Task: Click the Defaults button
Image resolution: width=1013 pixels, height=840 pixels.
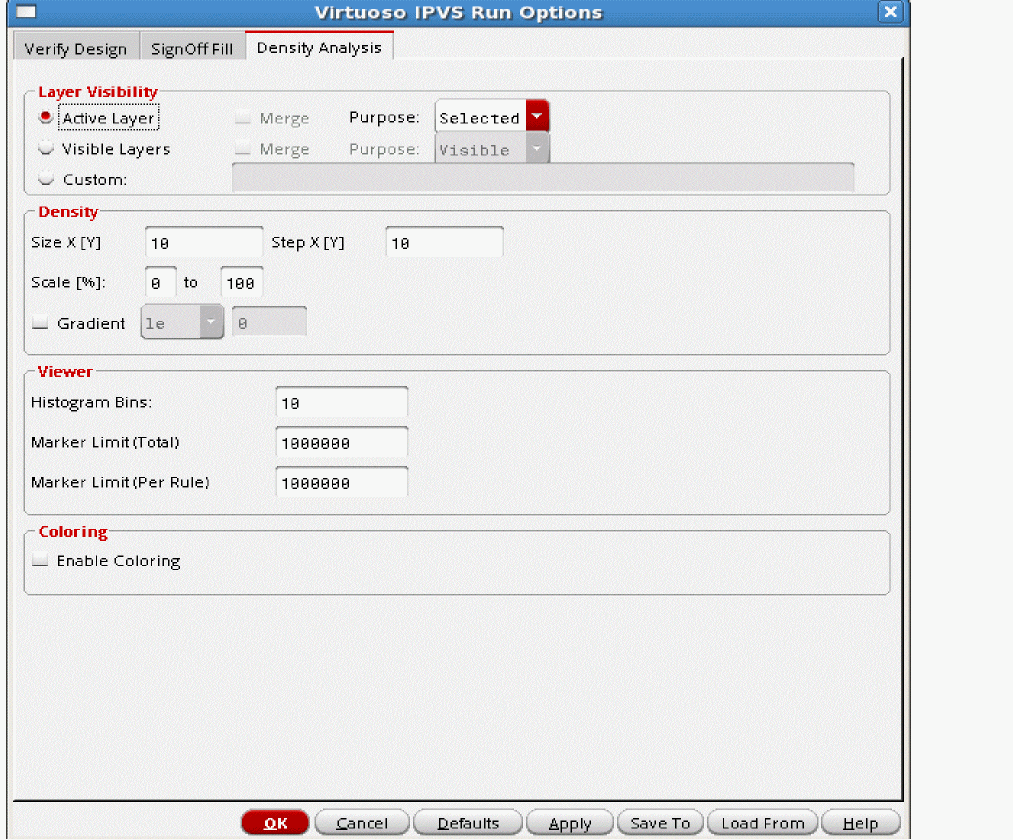Action: 468,823
